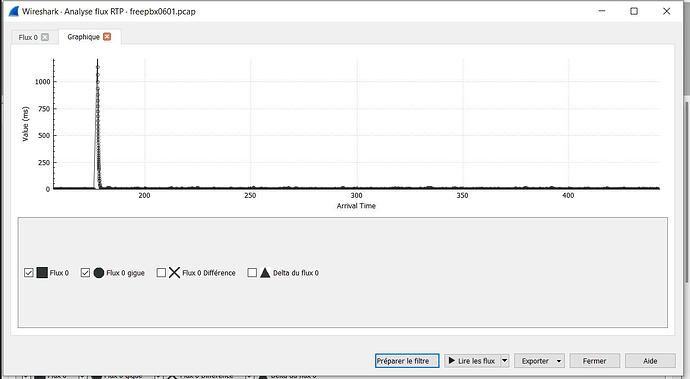Click the Fermer button
Screen dimensions: 690x379
[595, 361]
